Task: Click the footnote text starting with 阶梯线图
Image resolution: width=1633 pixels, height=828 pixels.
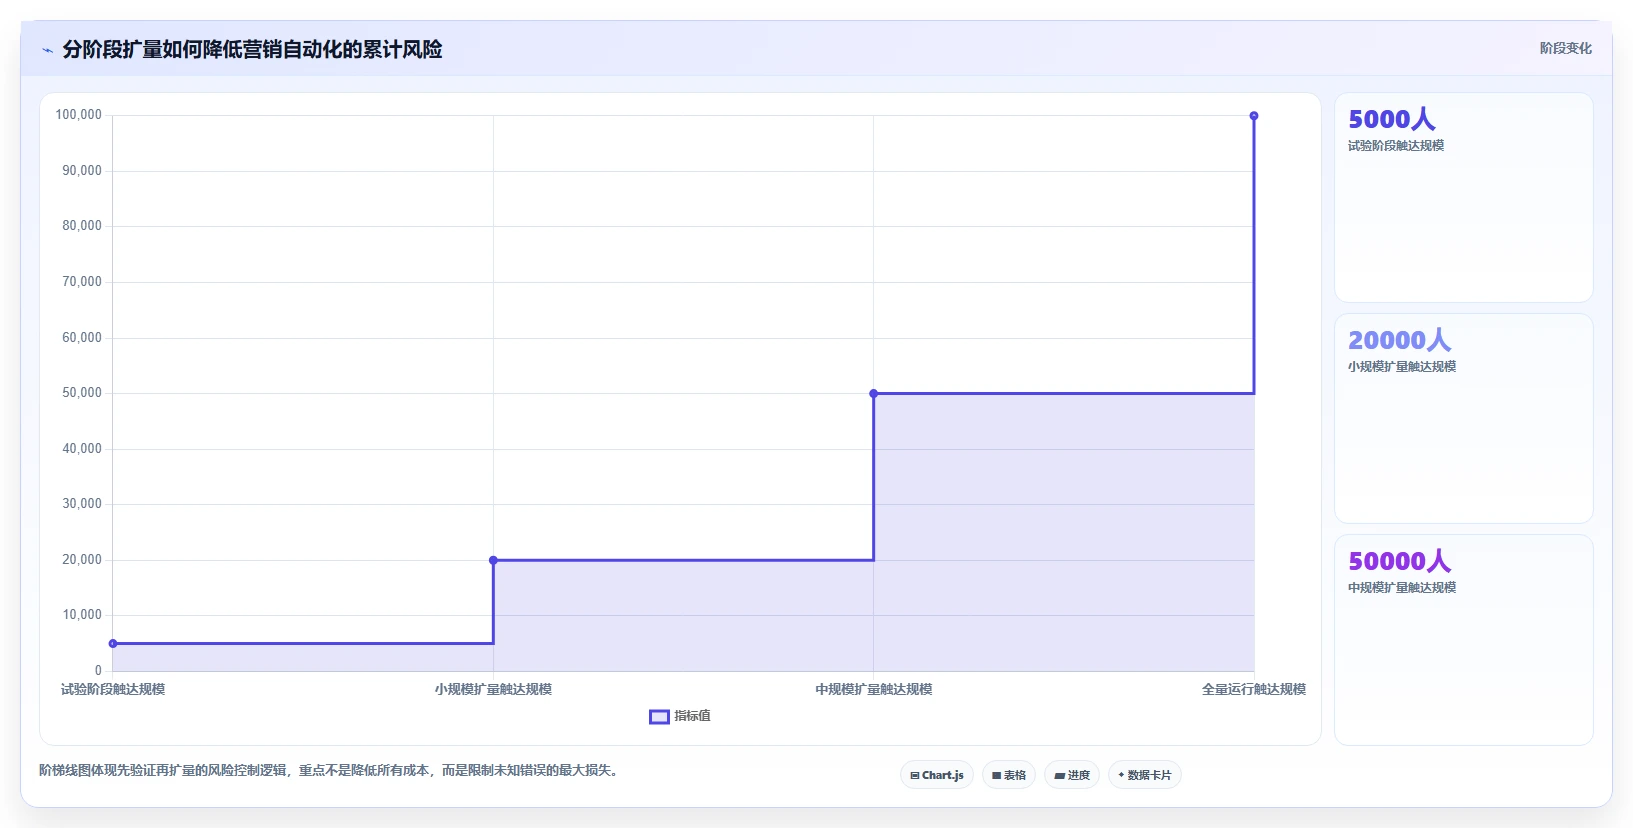Action: [x=330, y=770]
